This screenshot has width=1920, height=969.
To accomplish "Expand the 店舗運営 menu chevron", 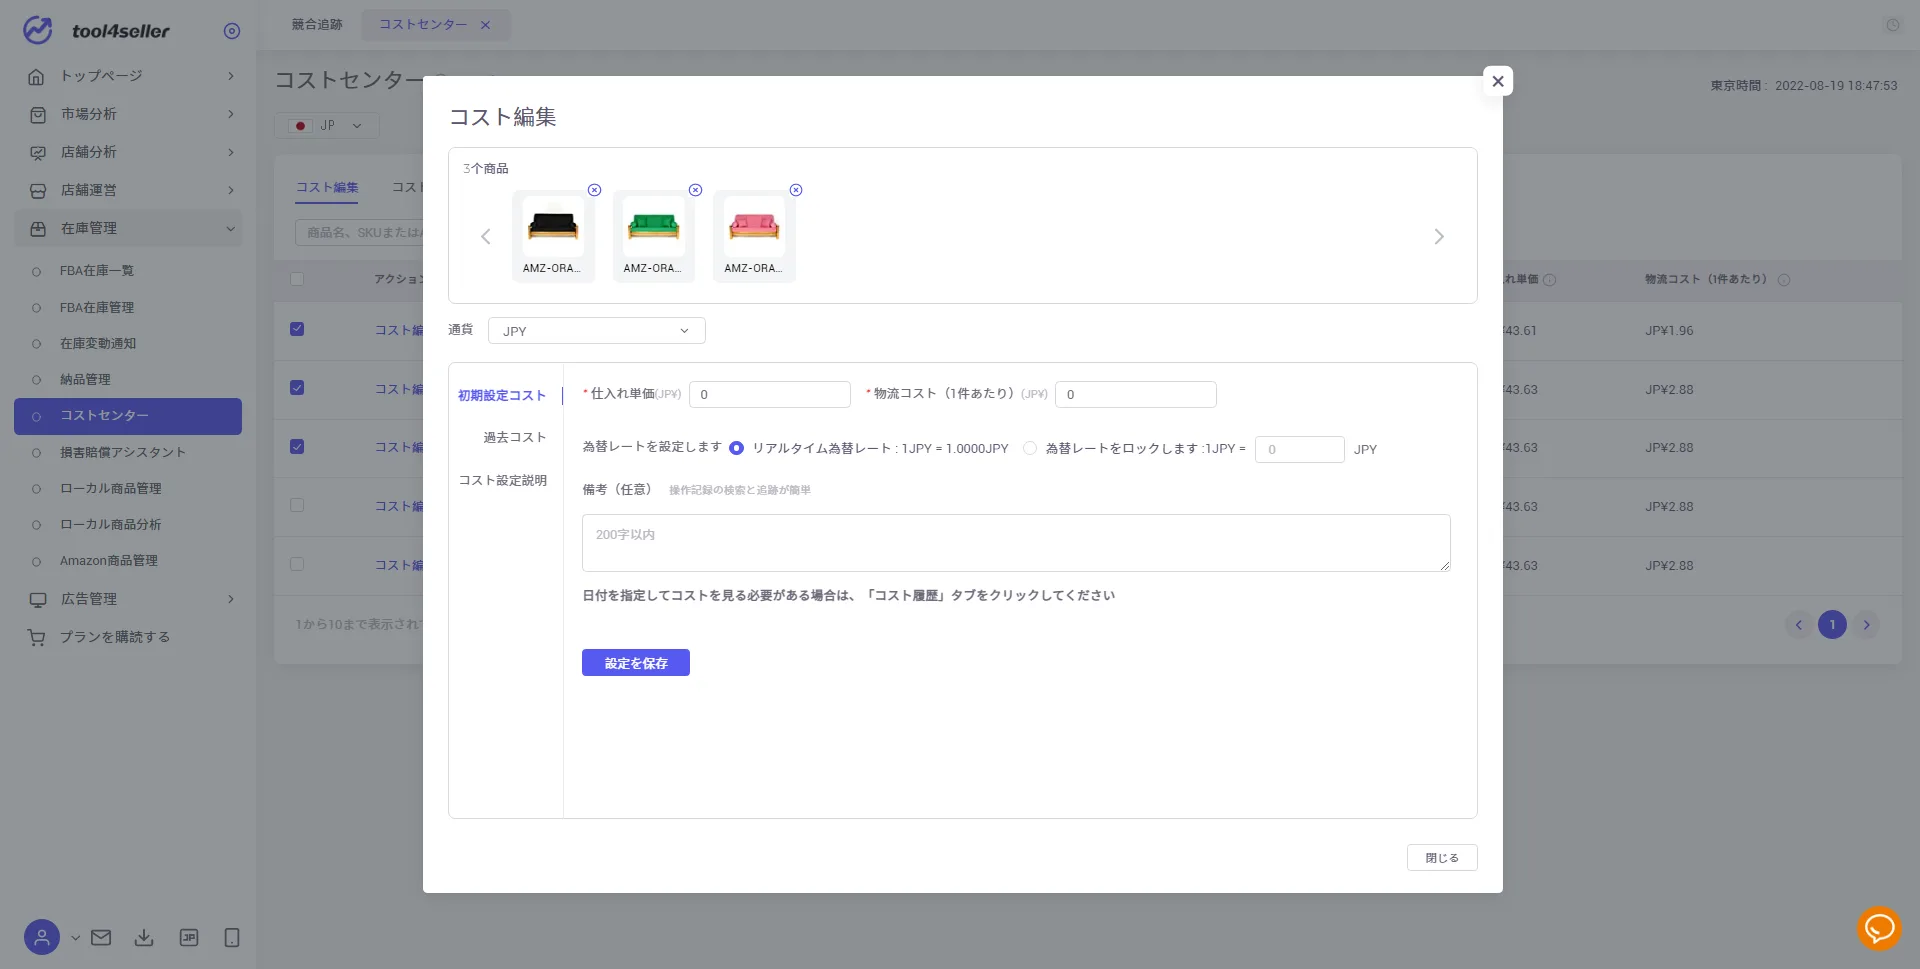I will 231,190.
